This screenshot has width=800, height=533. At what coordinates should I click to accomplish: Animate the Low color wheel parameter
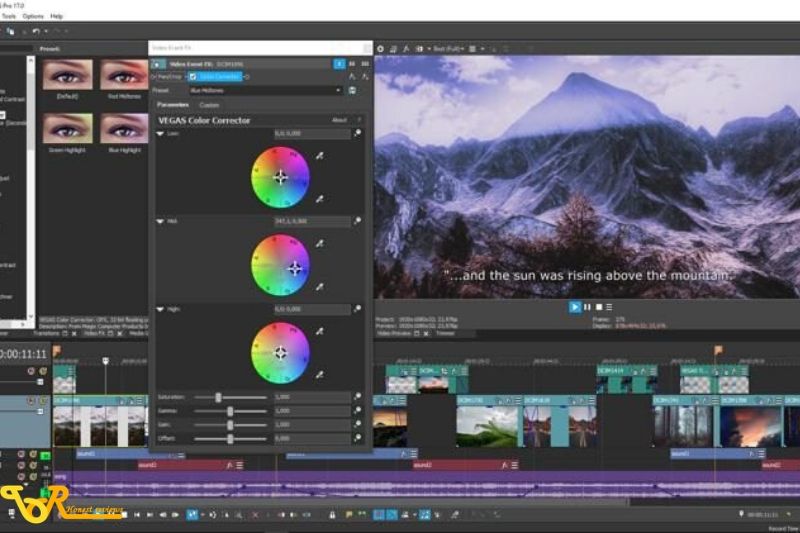pos(358,133)
